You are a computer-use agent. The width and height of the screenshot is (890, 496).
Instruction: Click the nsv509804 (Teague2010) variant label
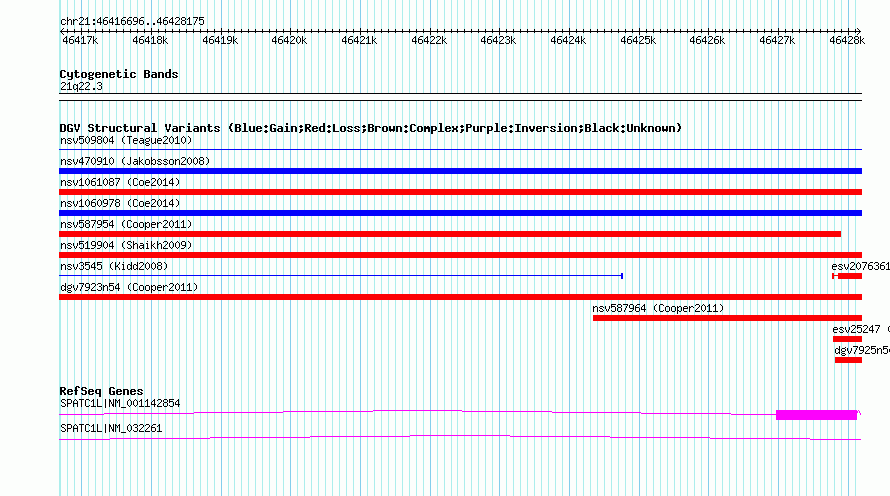pyautogui.click(x=126, y=140)
